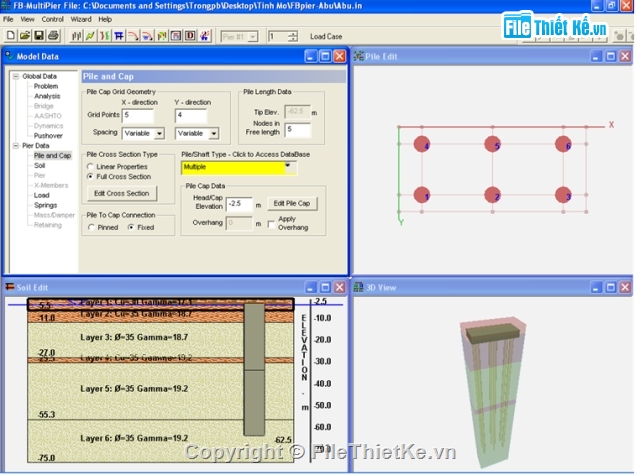Select Soil in the model tree

(x=40, y=165)
